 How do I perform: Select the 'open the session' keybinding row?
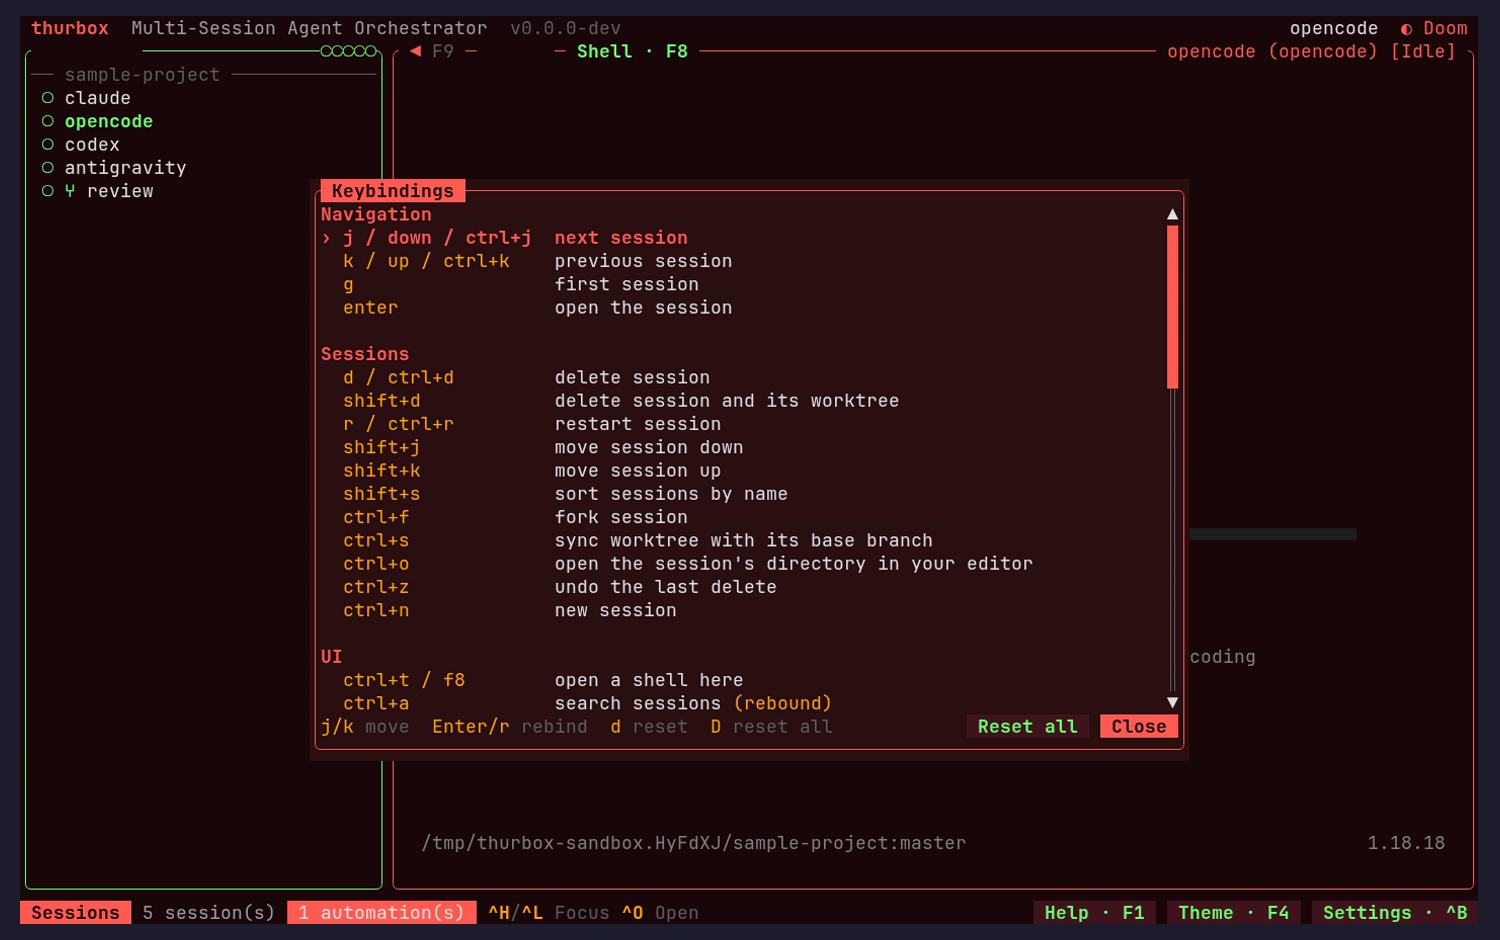point(742,308)
